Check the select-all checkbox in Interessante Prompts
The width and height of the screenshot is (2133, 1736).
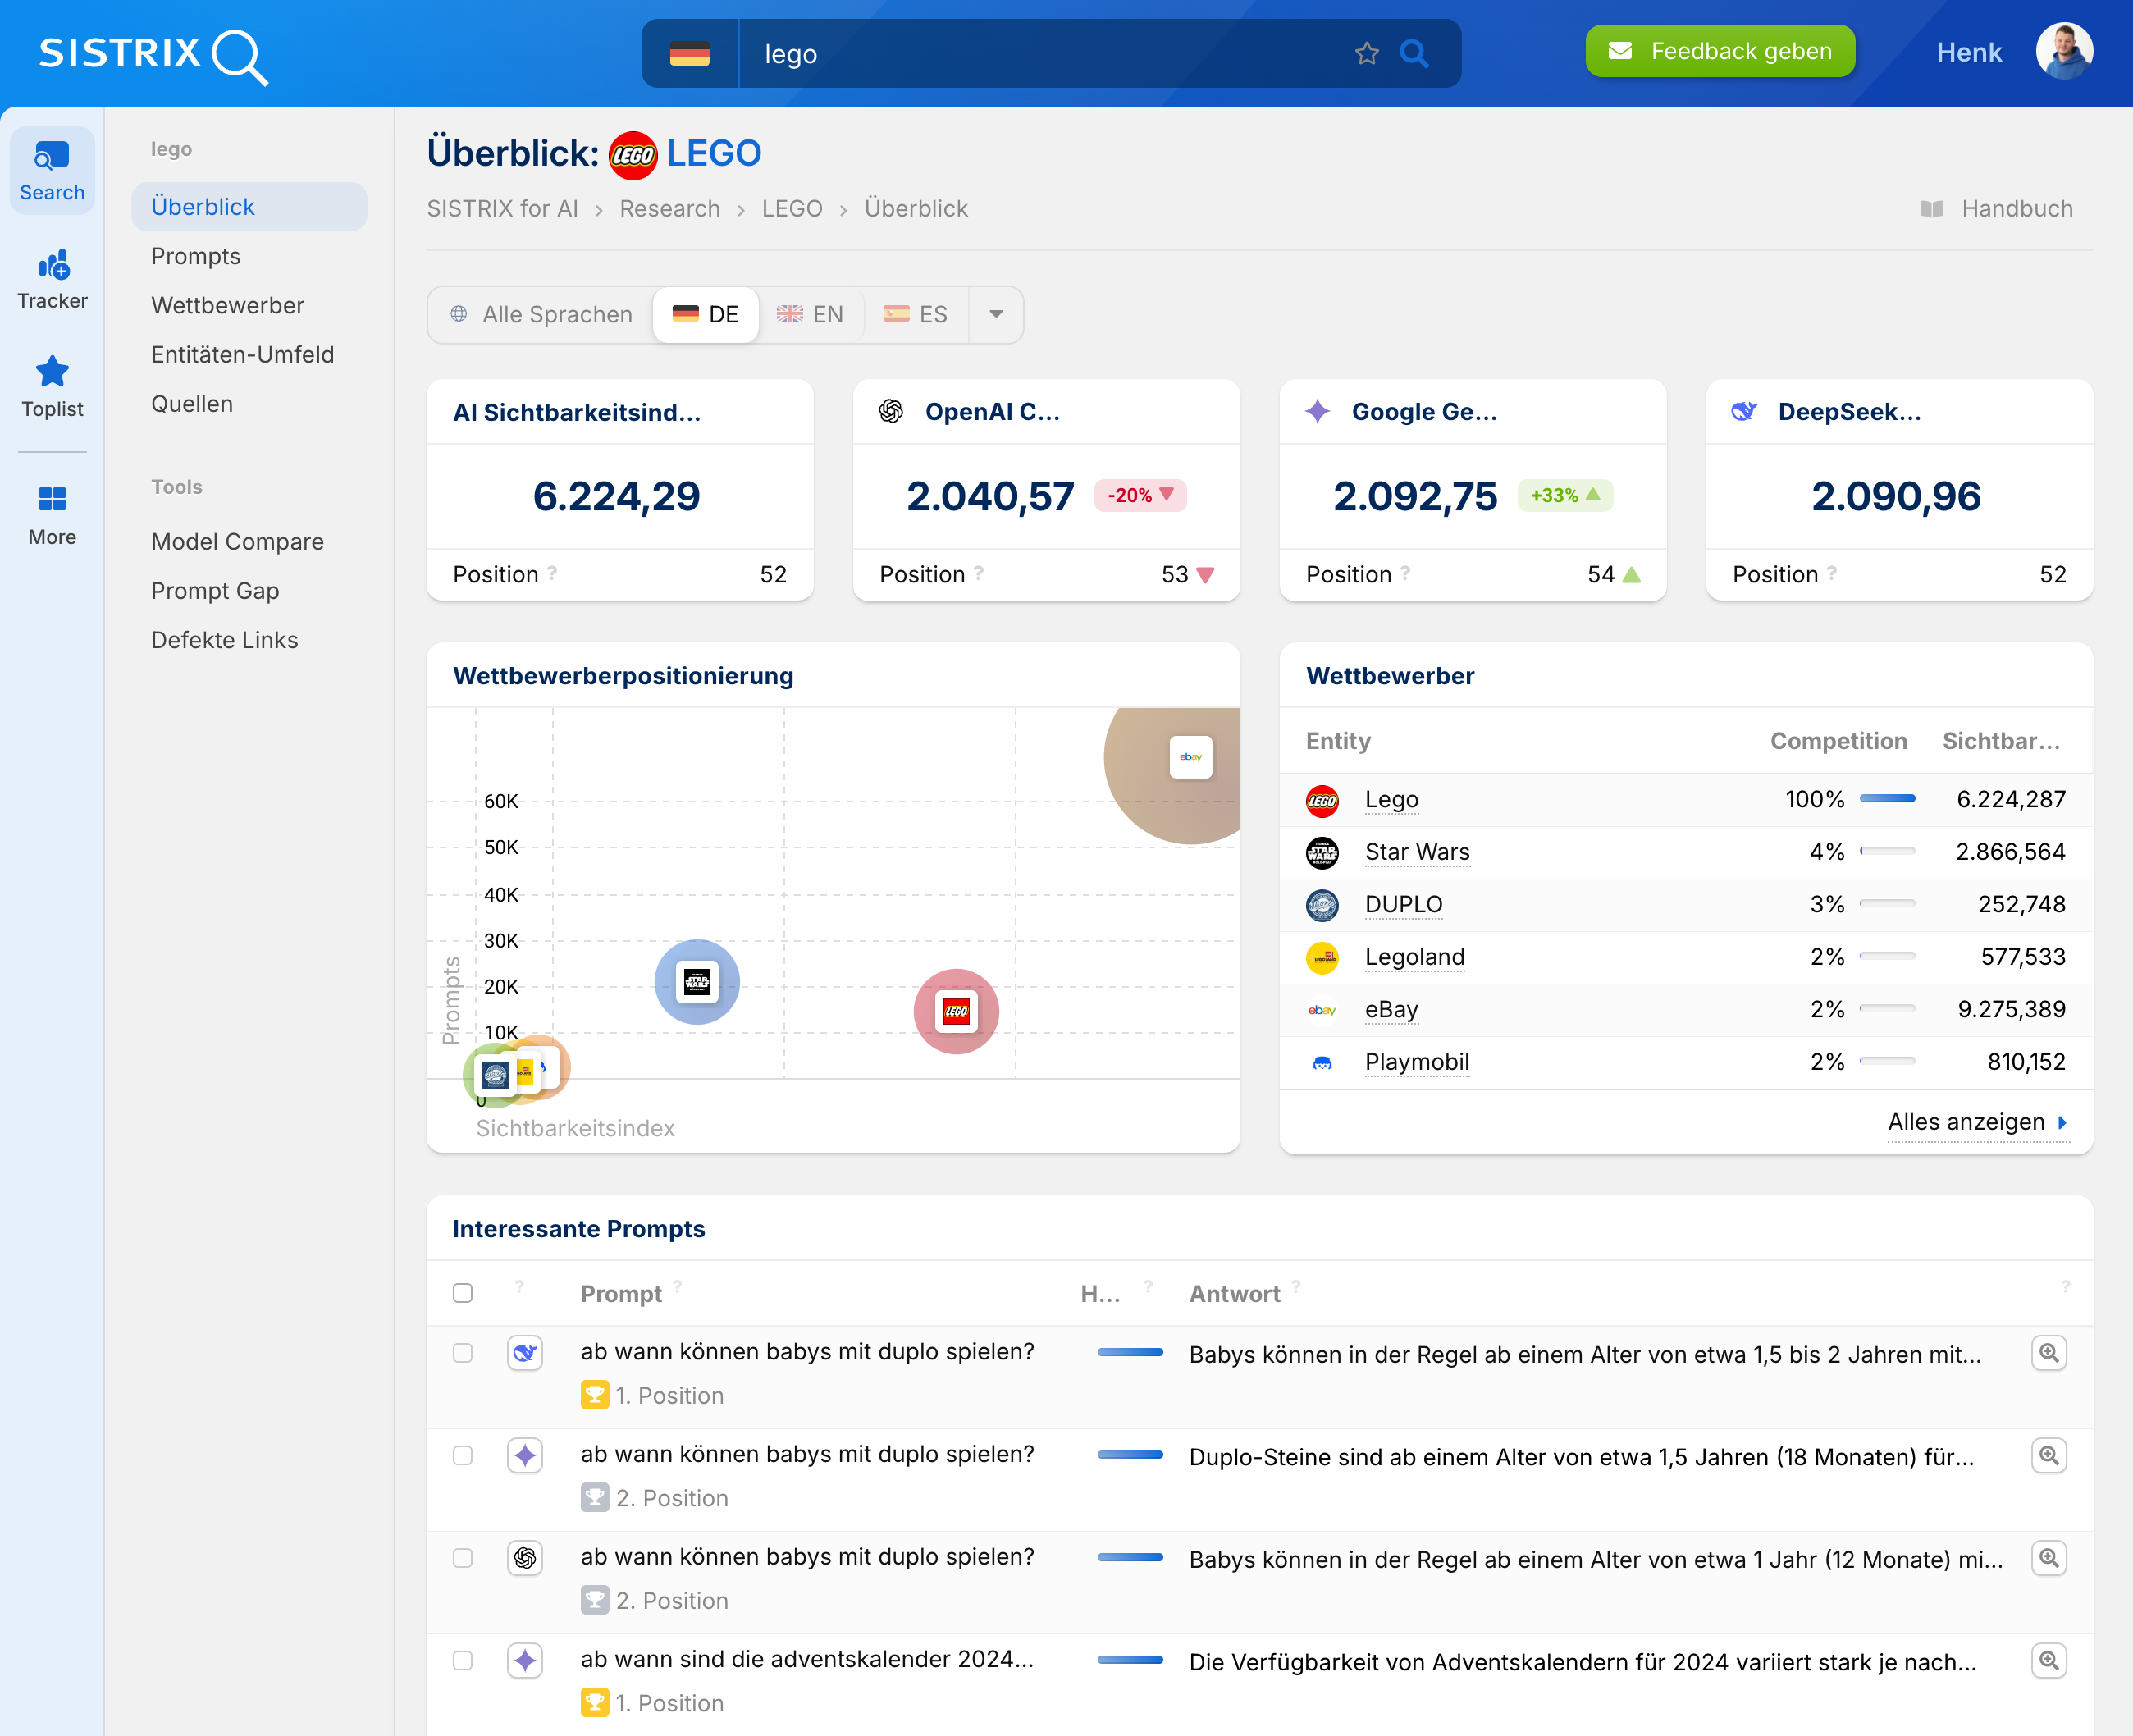click(x=463, y=1292)
